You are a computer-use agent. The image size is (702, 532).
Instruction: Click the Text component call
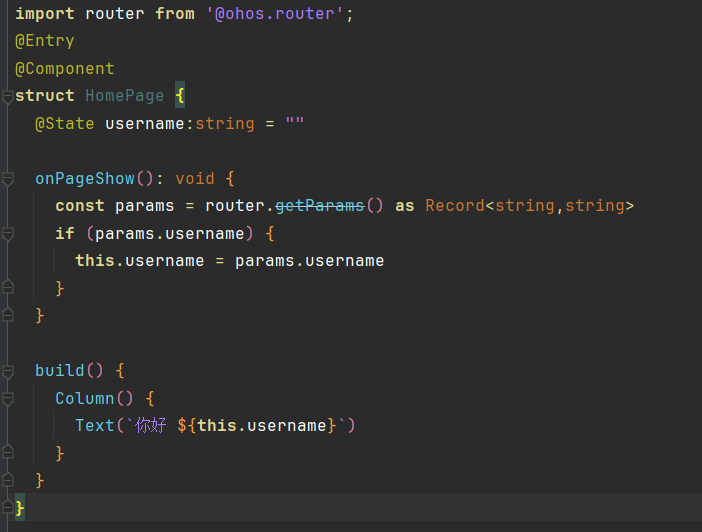click(94, 426)
